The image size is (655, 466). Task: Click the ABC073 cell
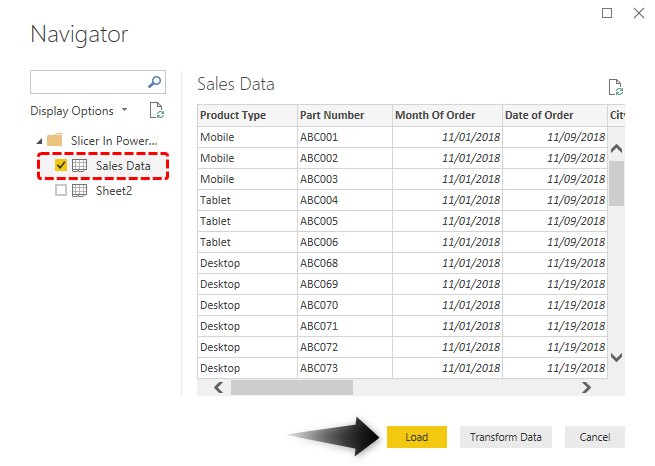tap(345, 368)
